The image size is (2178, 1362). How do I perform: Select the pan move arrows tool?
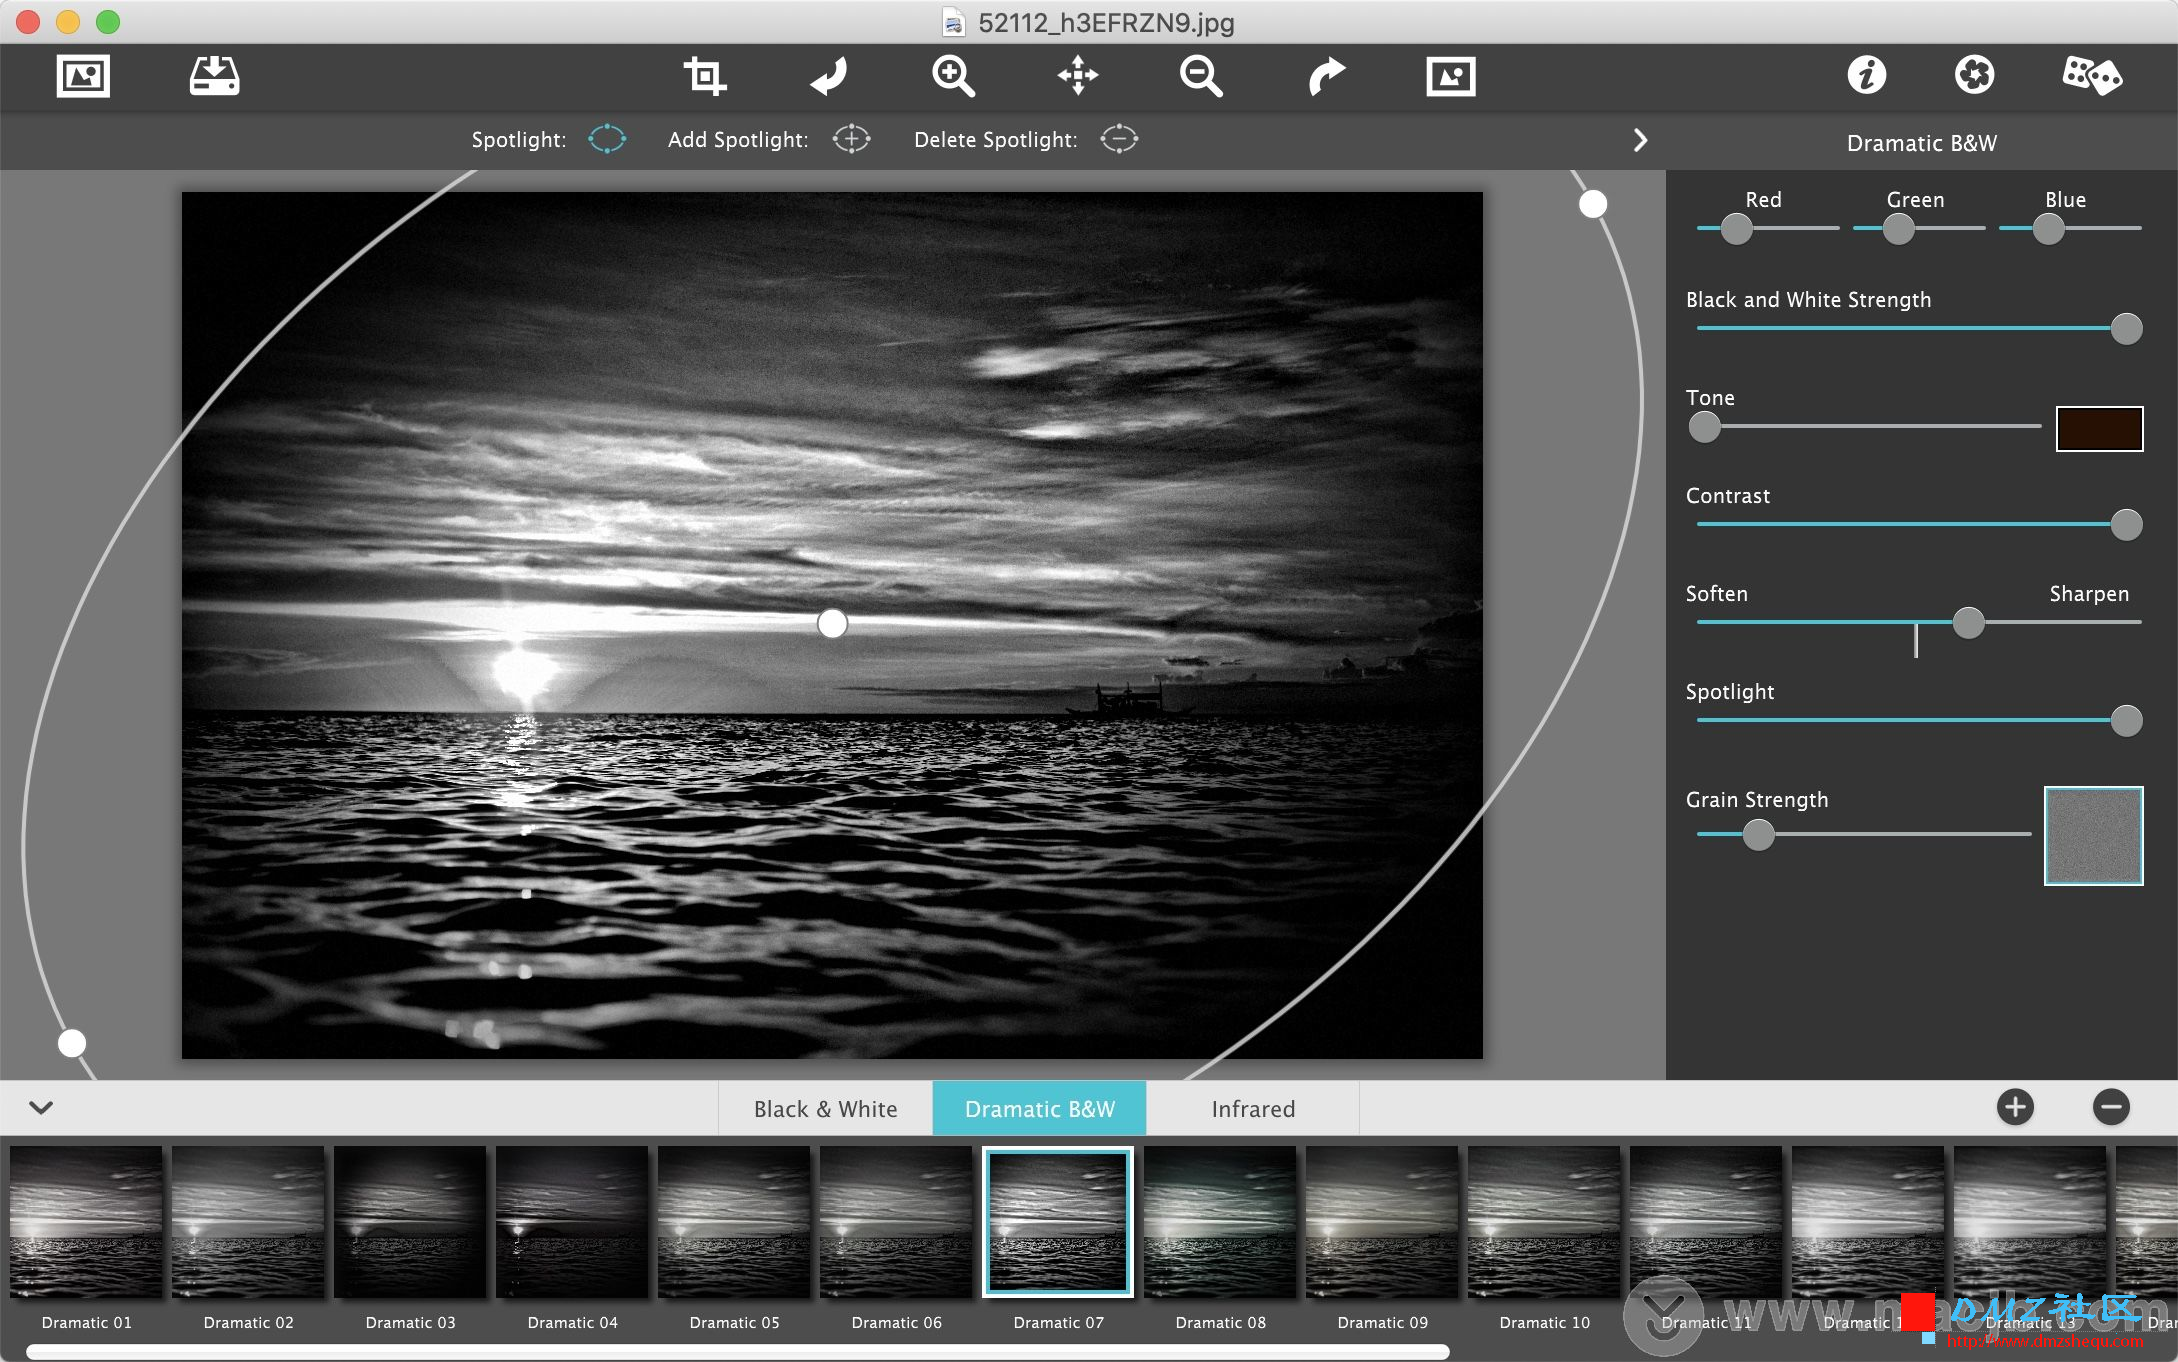pyautogui.click(x=1078, y=76)
